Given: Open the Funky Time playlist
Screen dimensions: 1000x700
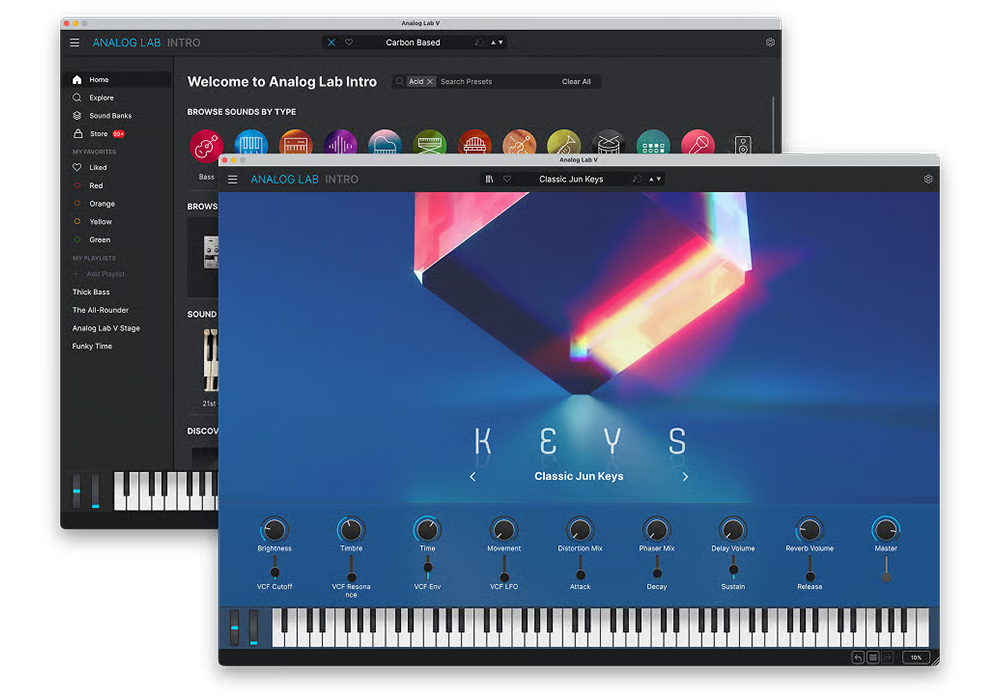Looking at the screenshot, I should [92, 346].
